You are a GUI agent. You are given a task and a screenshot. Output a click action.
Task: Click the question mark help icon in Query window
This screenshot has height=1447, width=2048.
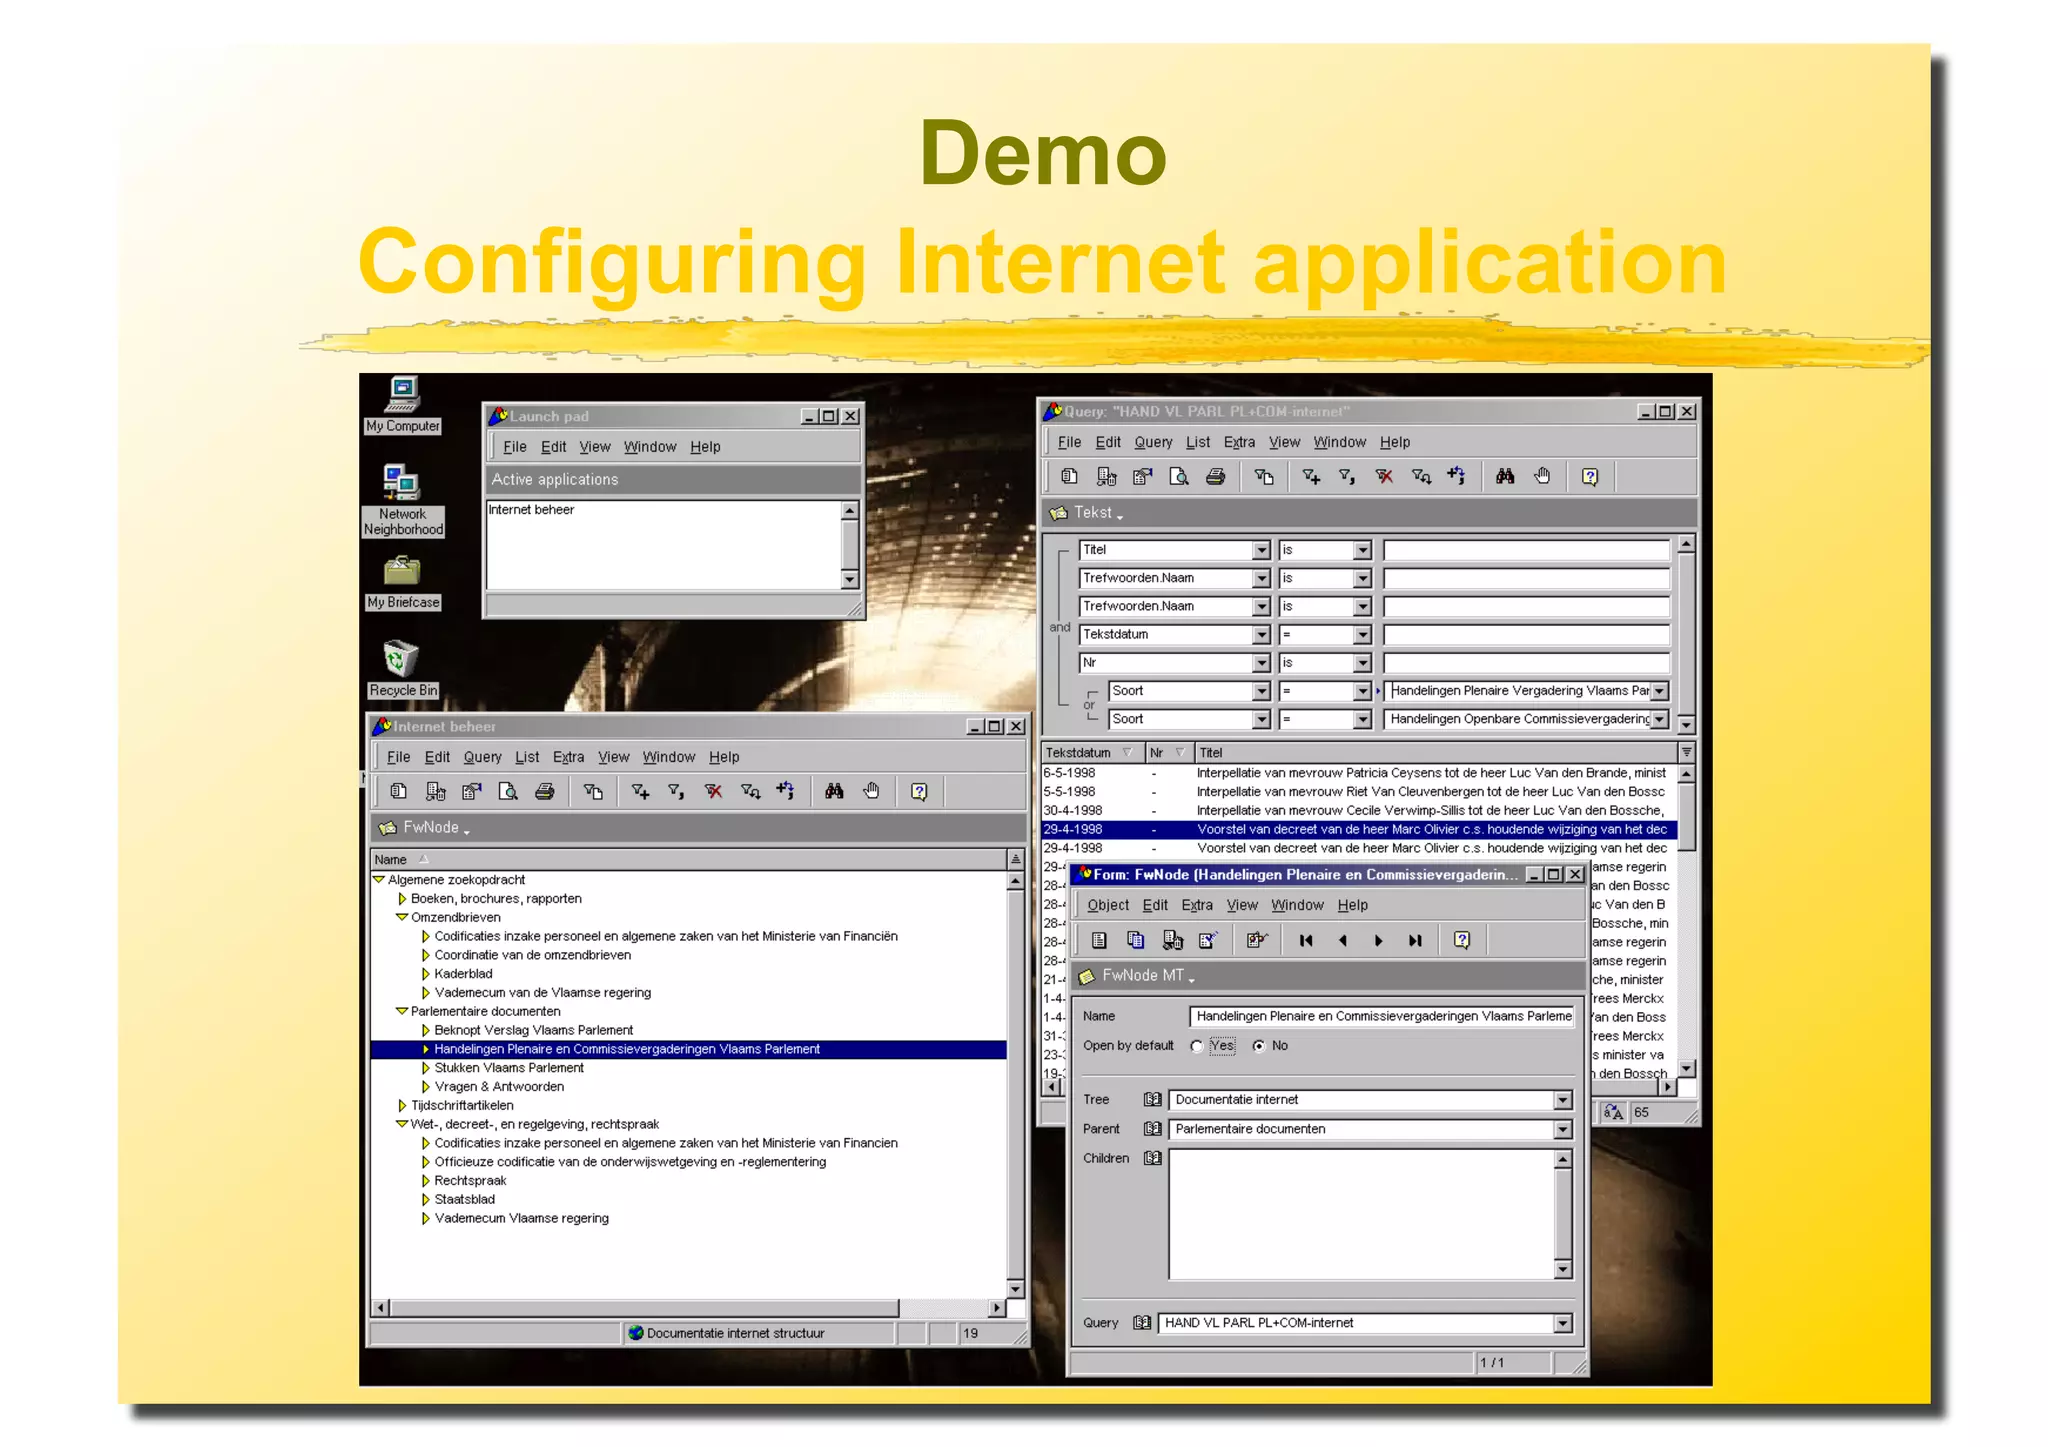(1590, 477)
